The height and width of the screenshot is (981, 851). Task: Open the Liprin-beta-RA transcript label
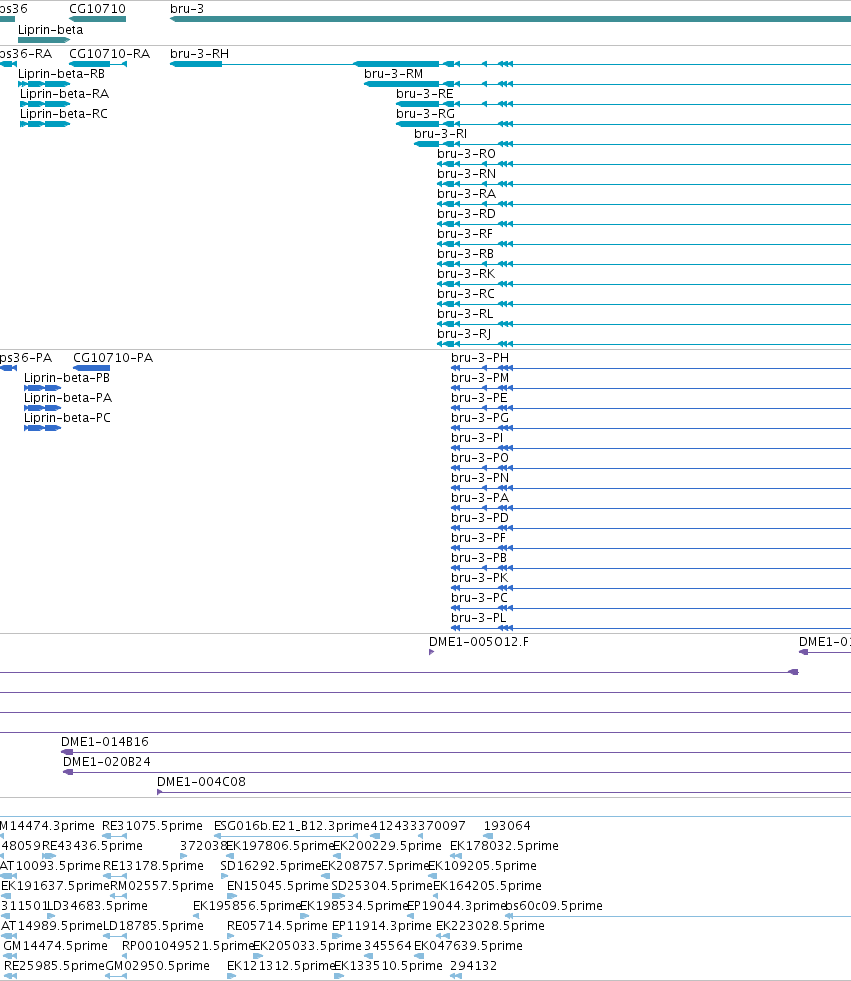point(64,94)
